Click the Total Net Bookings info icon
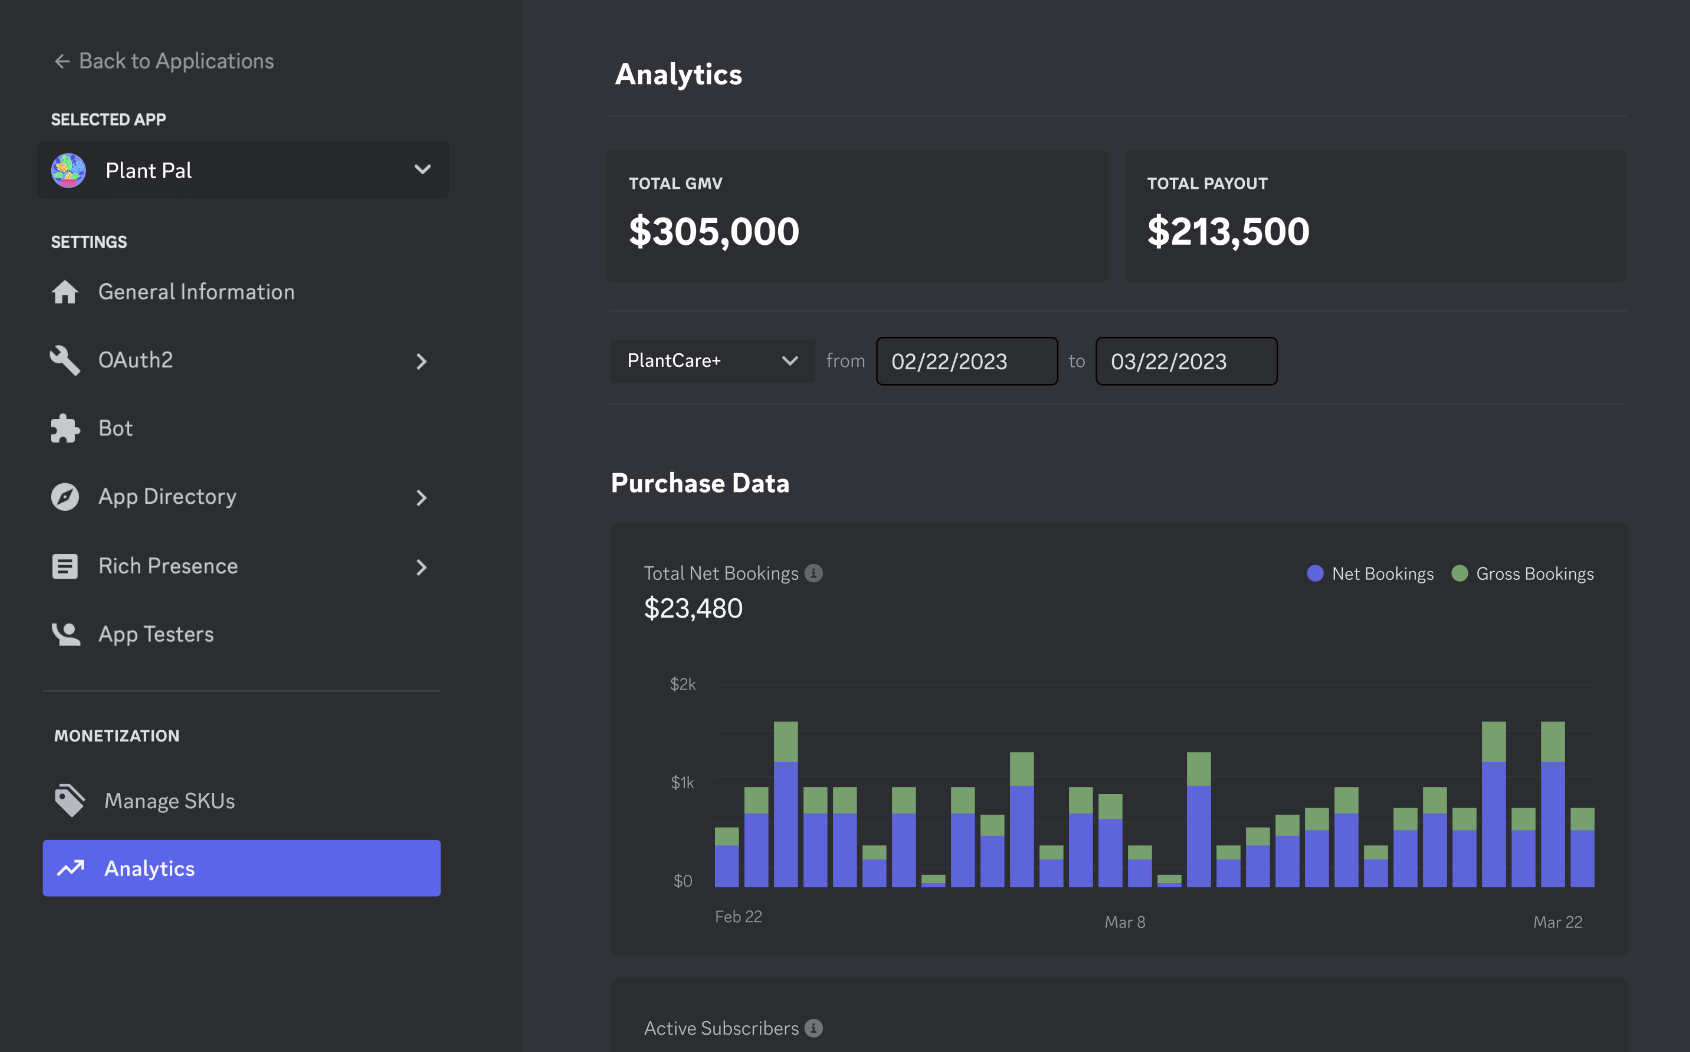 coord(814,573)
